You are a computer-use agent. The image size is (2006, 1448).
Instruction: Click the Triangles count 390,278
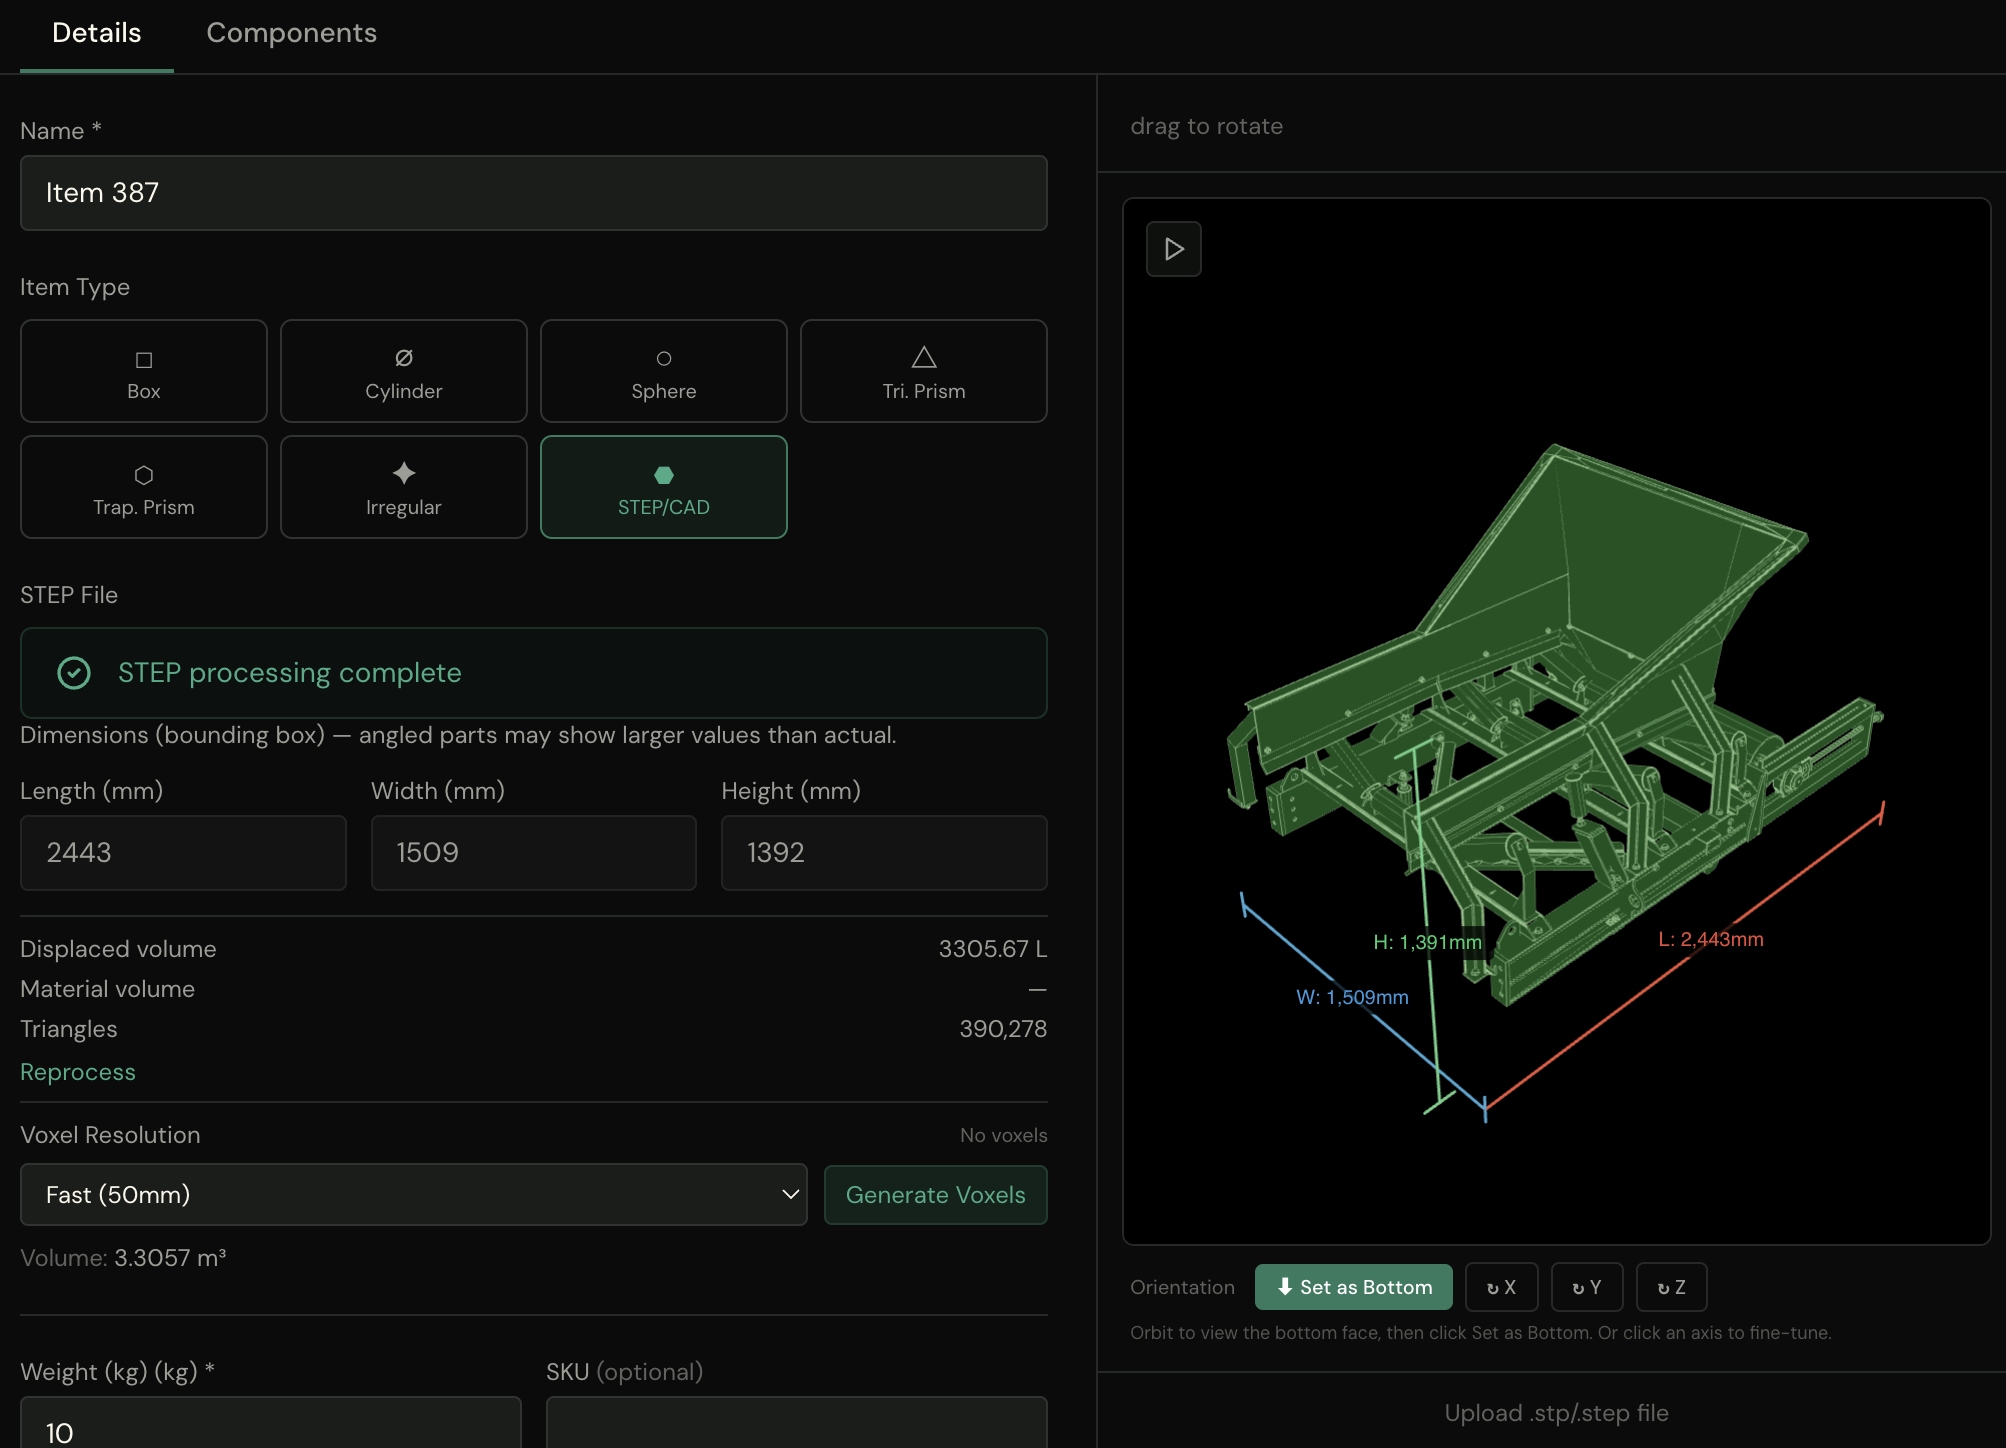coord(1003,1029)
